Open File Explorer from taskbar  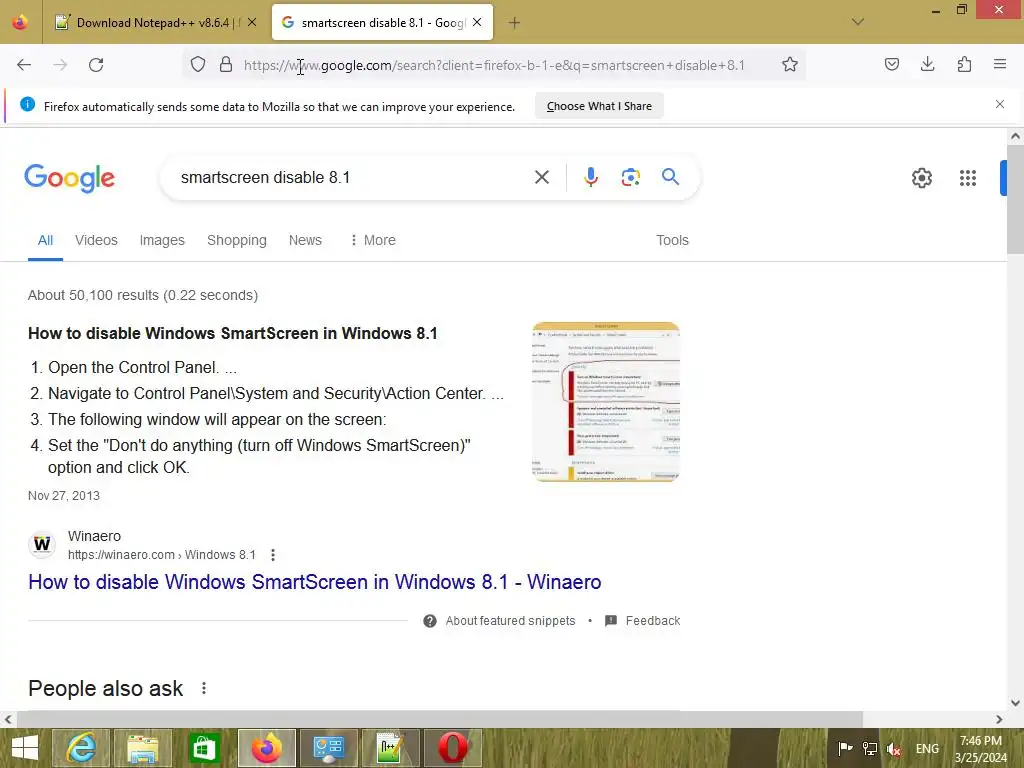[143, 748]
